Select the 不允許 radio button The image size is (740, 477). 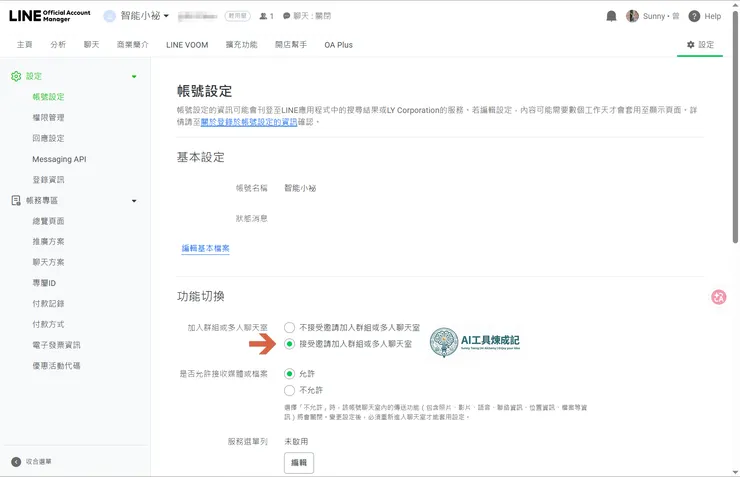coord(289,390)
